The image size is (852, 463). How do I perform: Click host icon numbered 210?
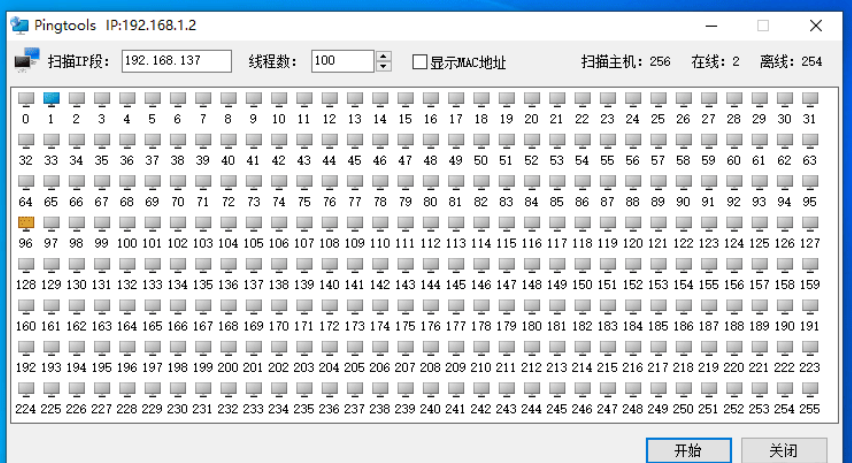tap(481, 348)
